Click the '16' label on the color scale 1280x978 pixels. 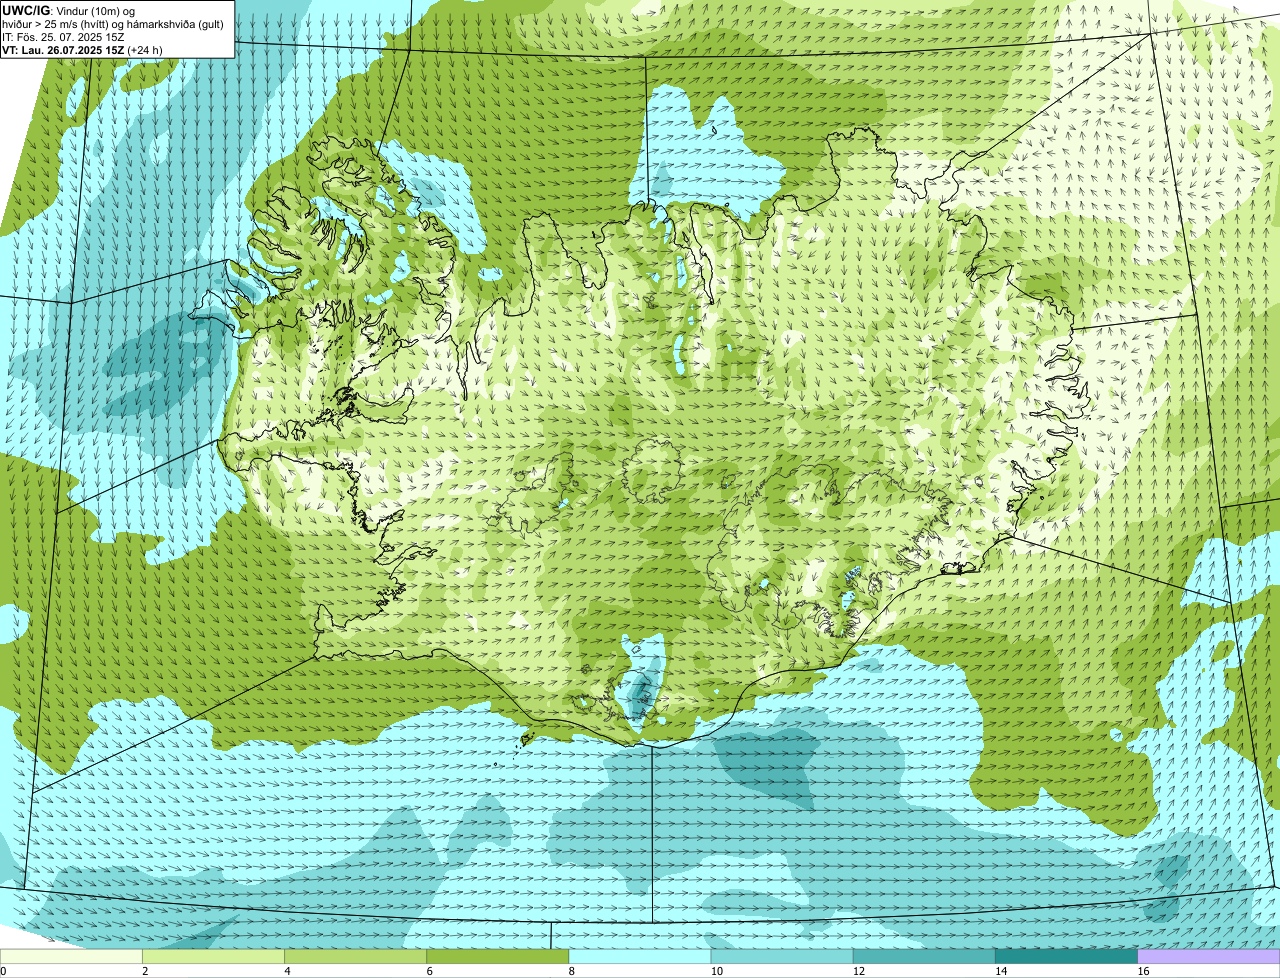pos(1142,971)
